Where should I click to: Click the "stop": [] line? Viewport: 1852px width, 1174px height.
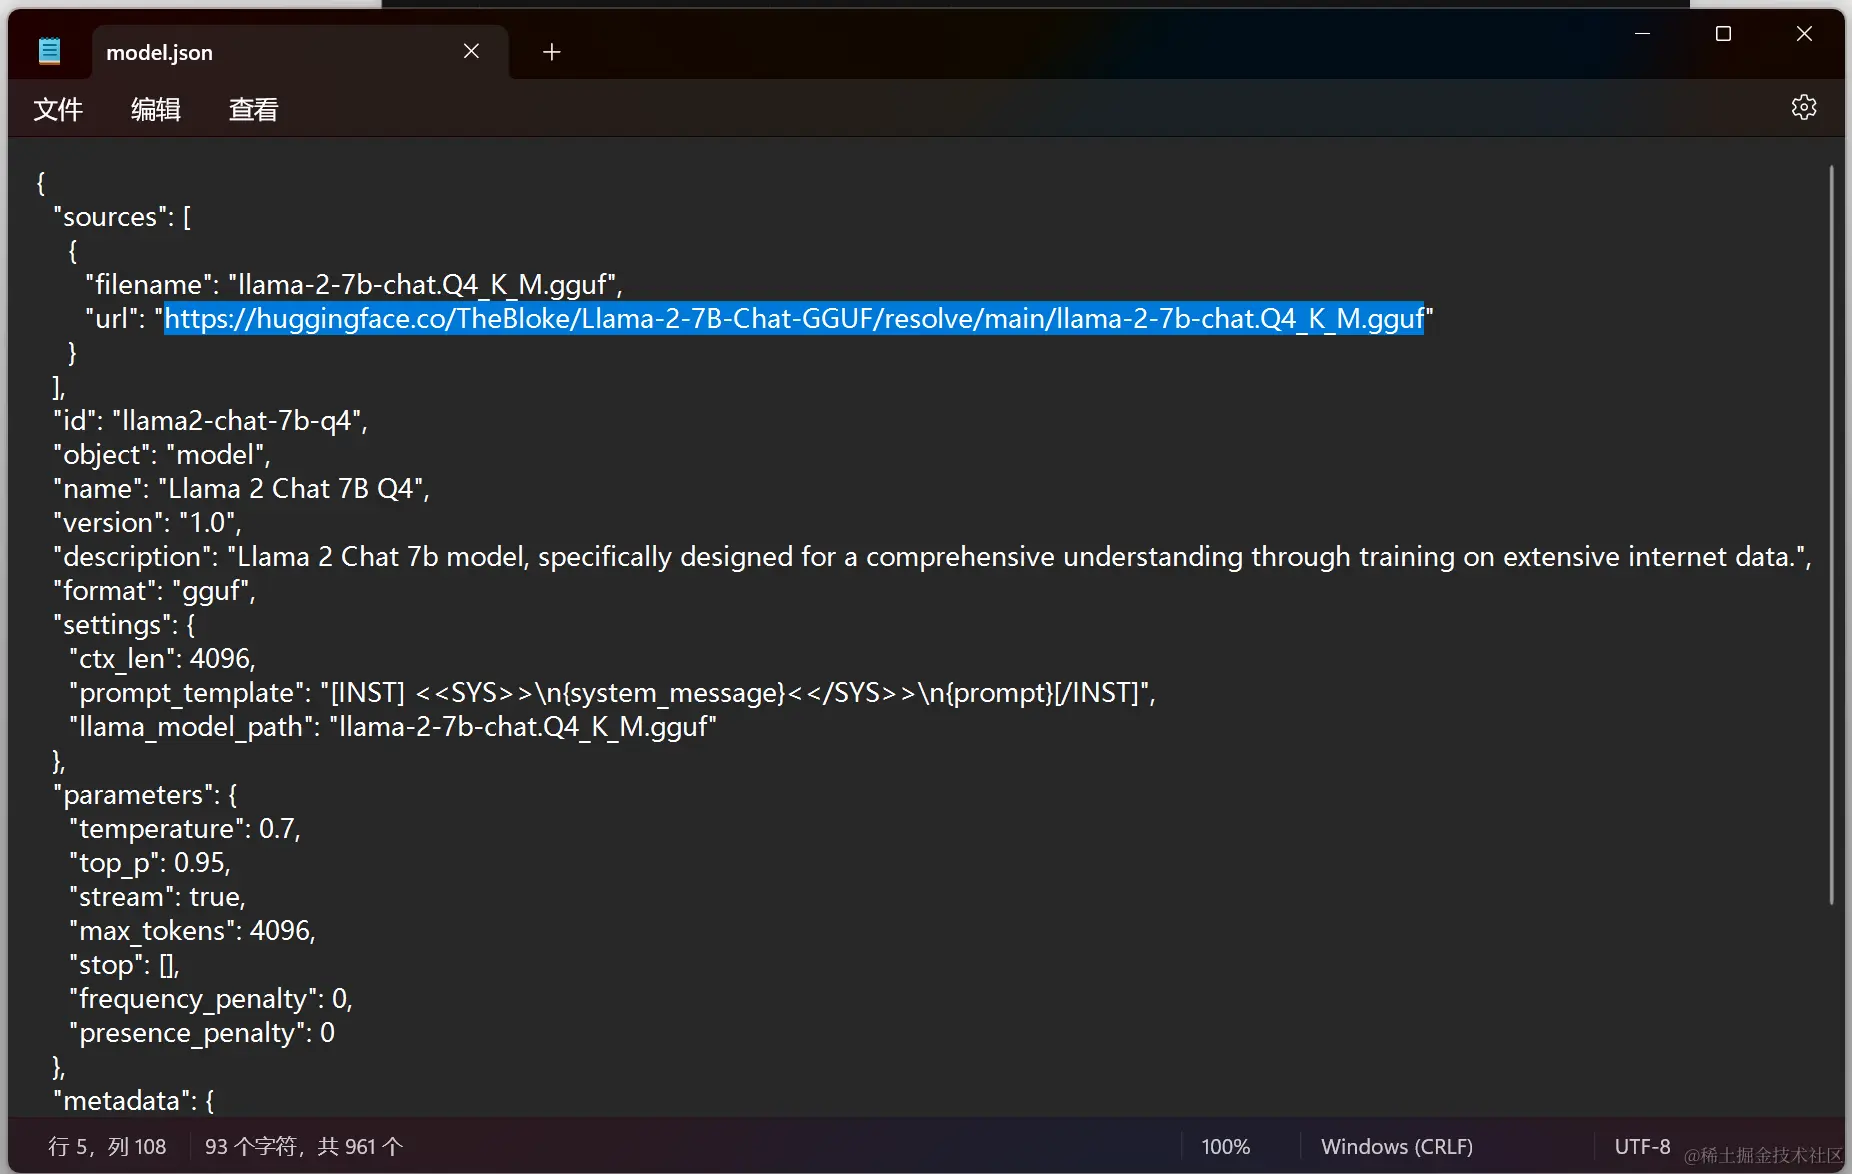[x=124, y=965]
